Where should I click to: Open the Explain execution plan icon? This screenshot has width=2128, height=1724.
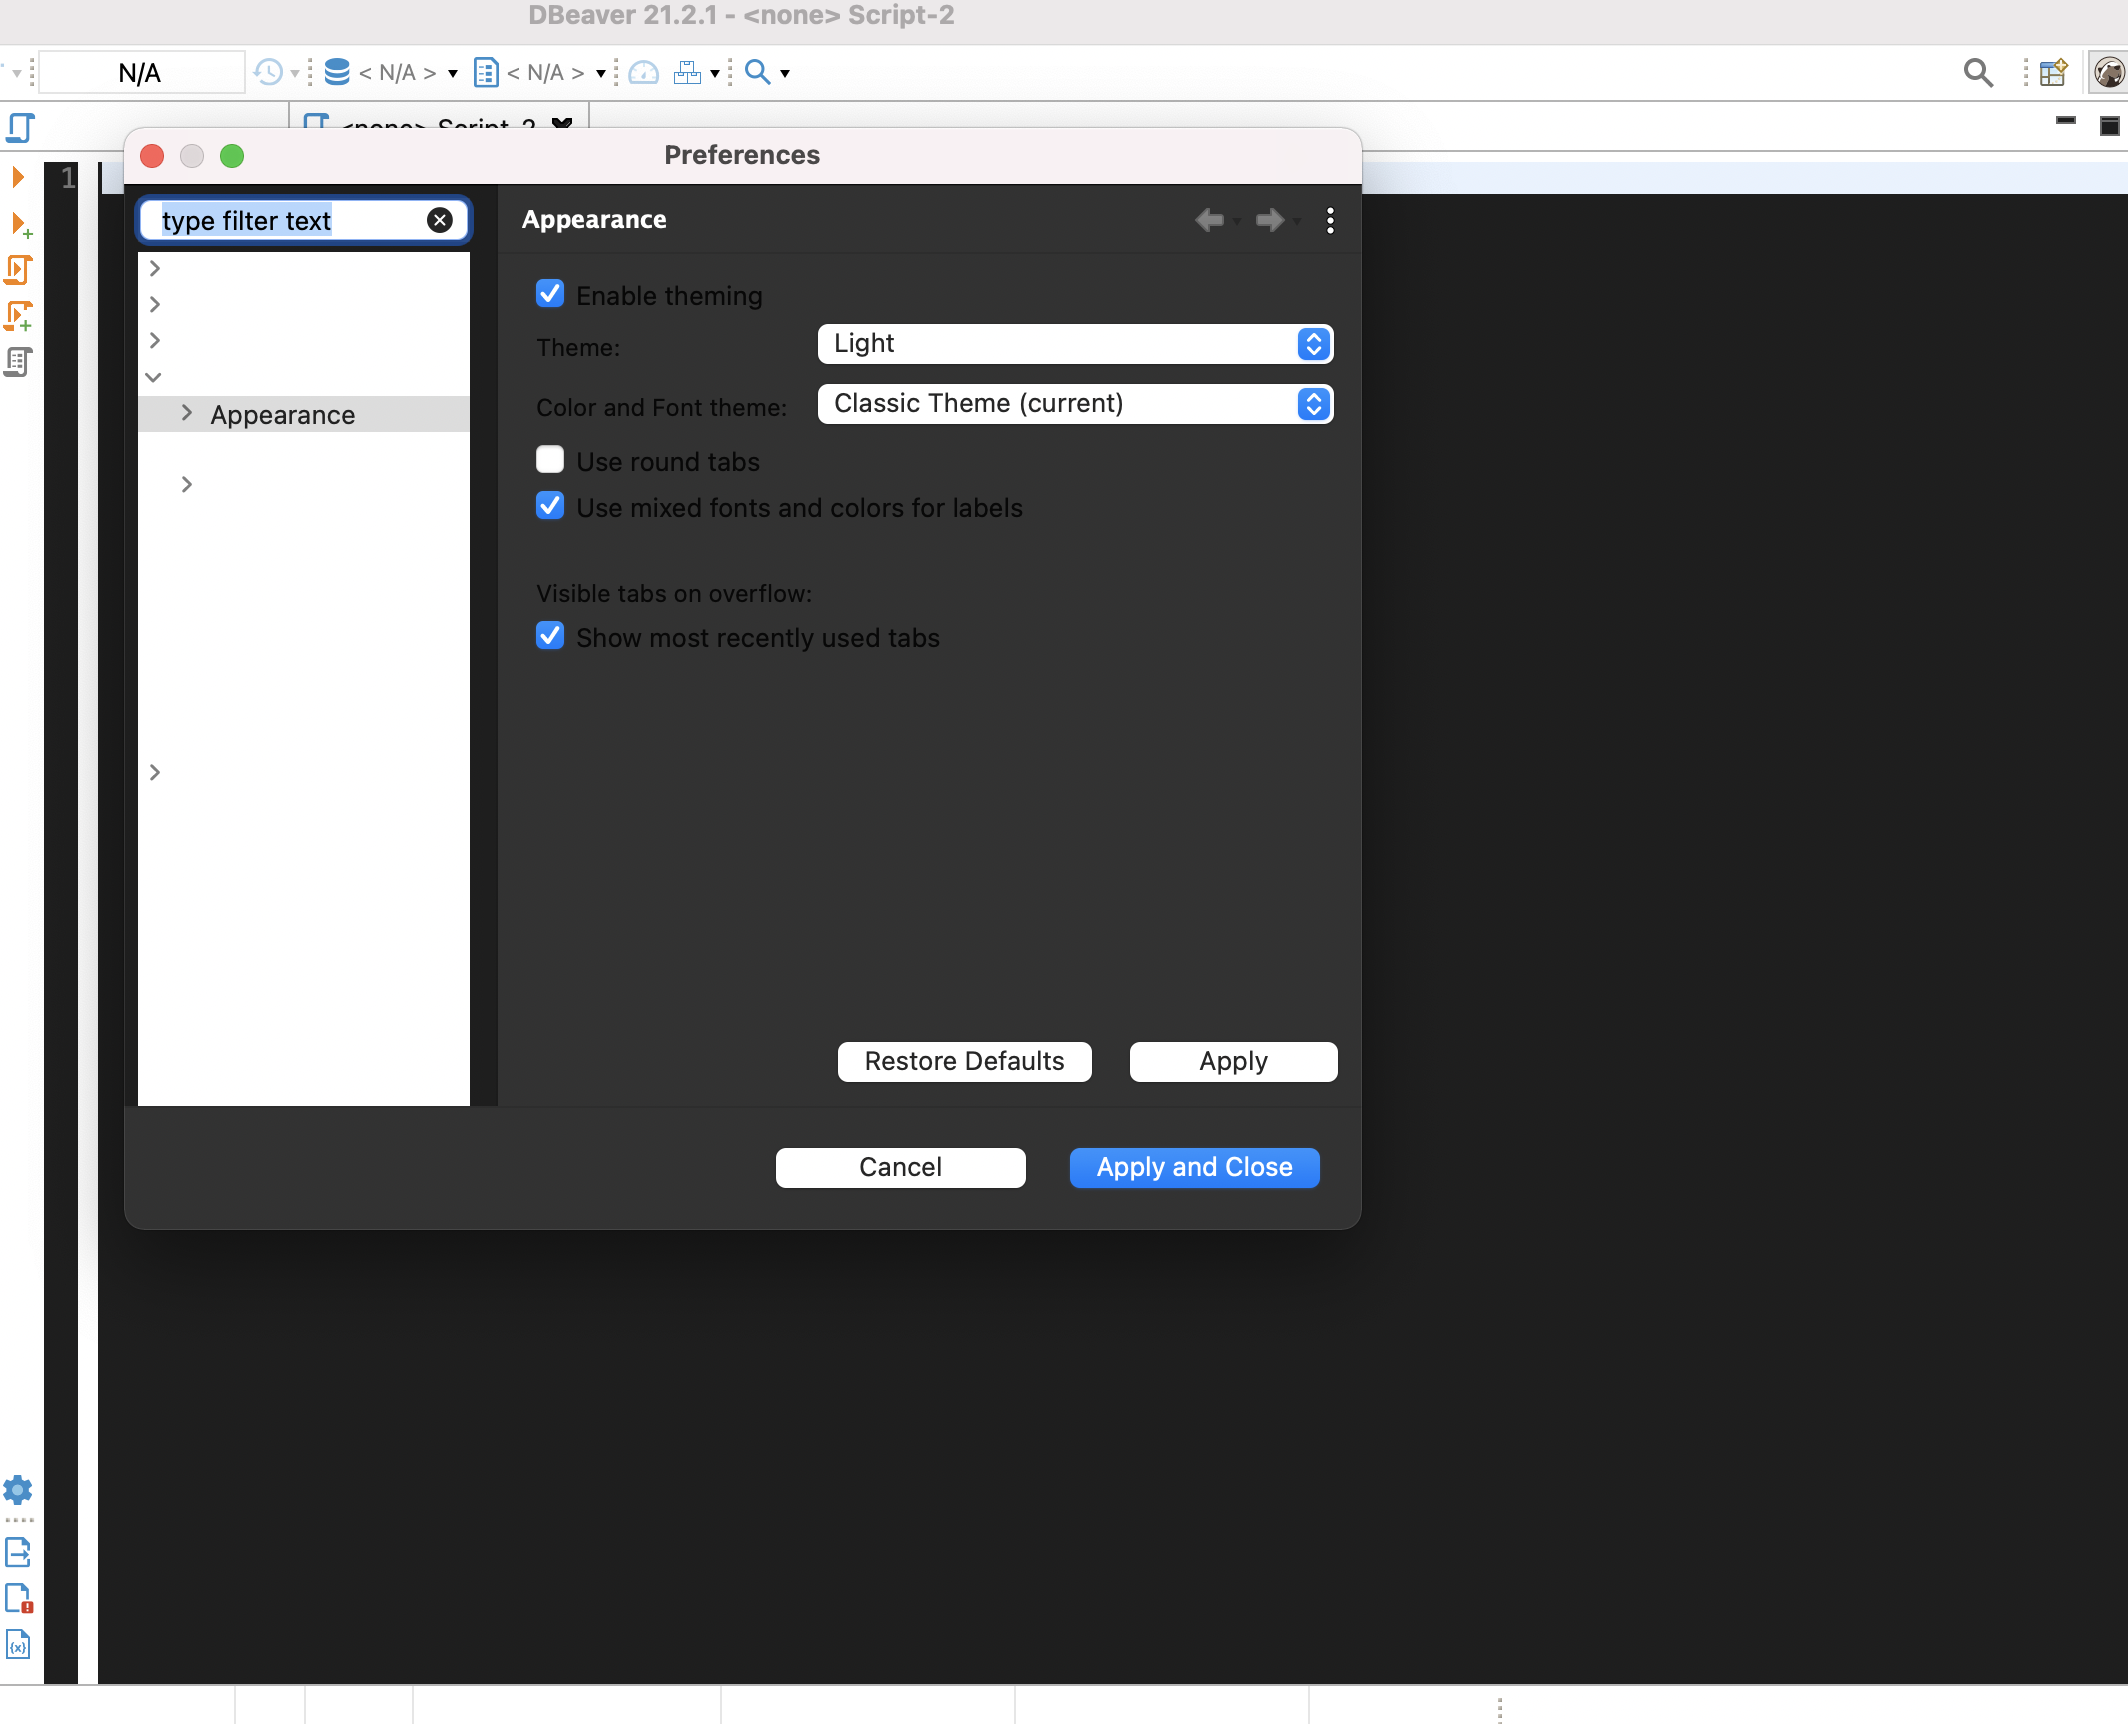click(x=18, y=362)
